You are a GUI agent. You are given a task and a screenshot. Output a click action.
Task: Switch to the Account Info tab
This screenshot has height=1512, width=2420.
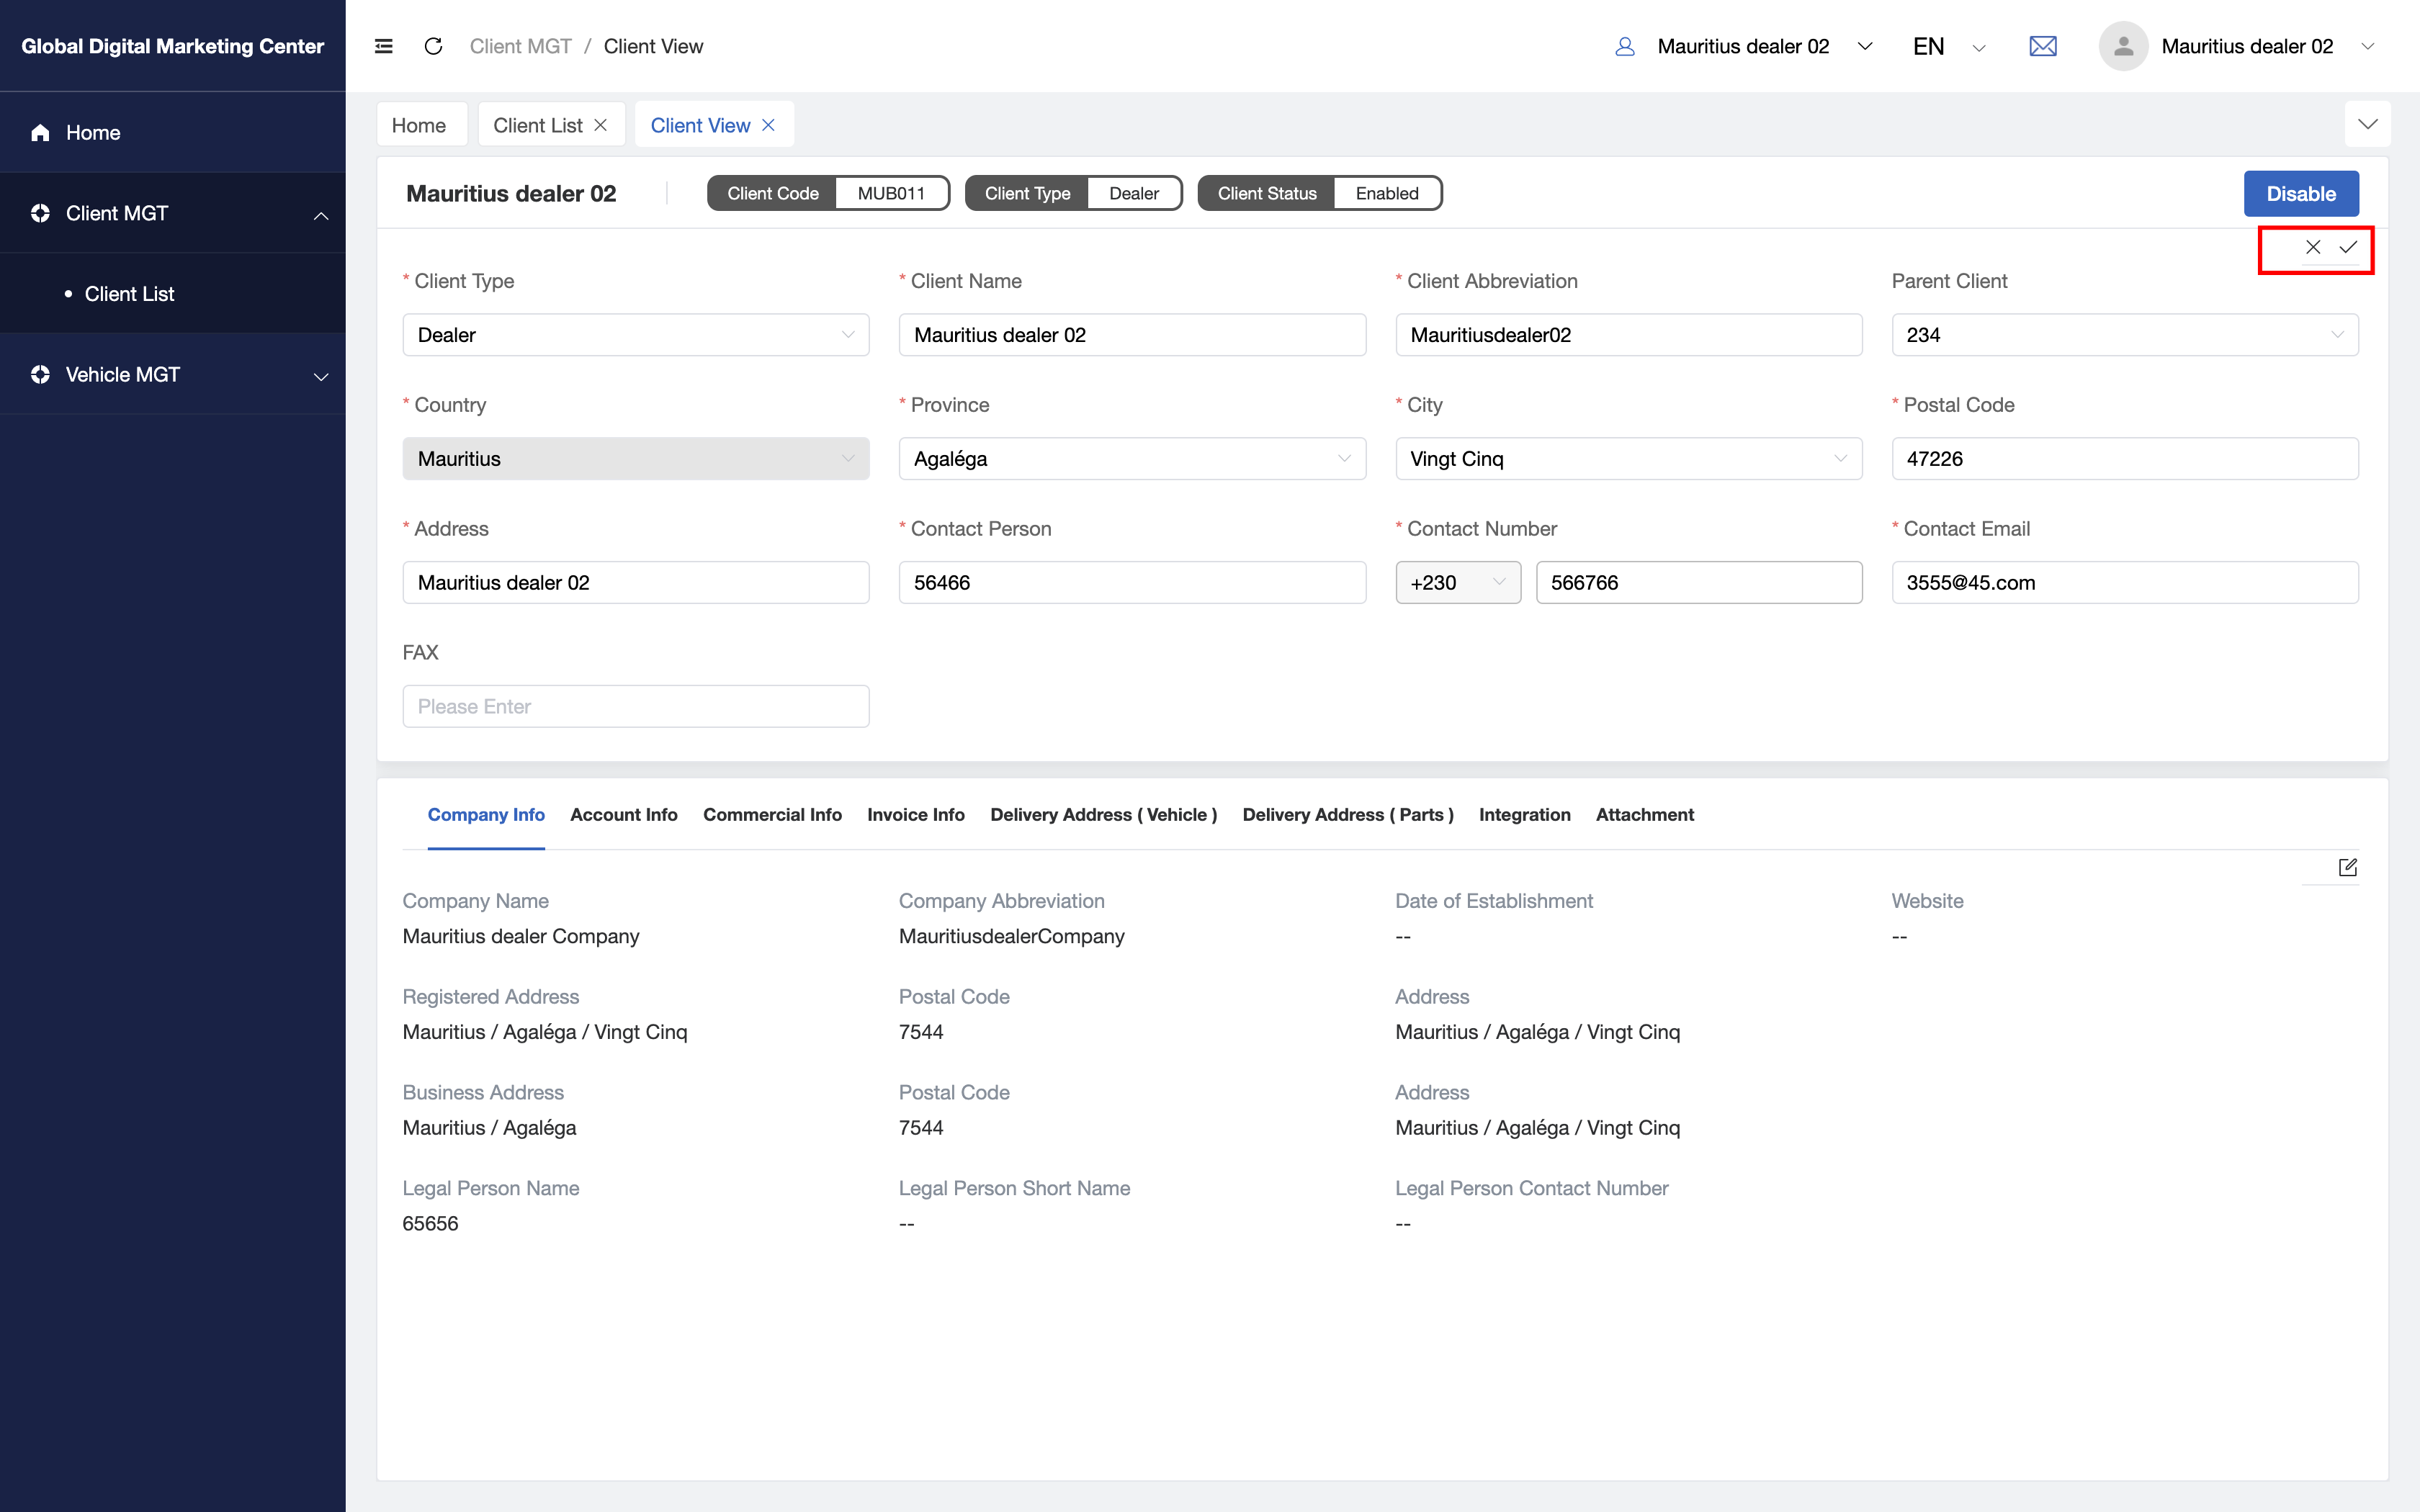point(623,815)
